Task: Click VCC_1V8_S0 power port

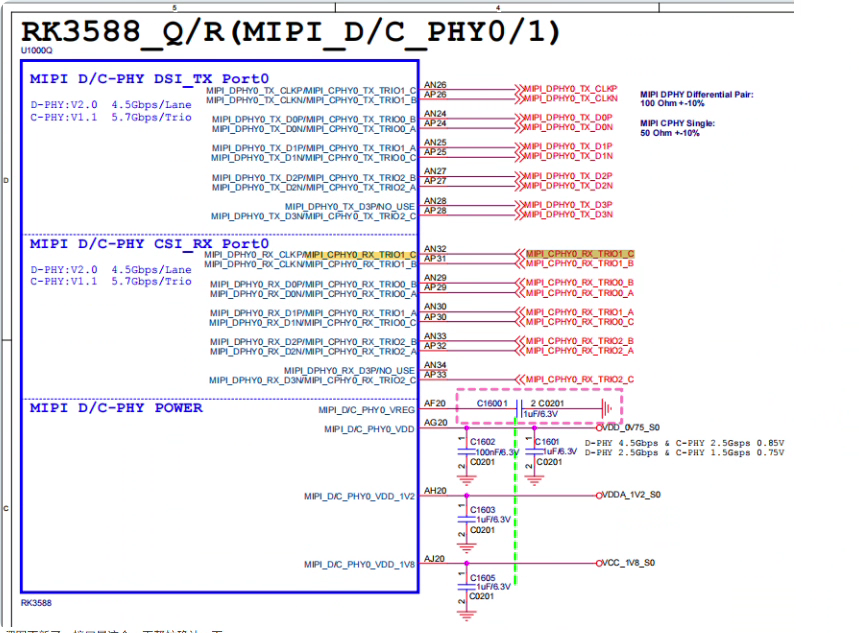Action: [x=626, y=563]
